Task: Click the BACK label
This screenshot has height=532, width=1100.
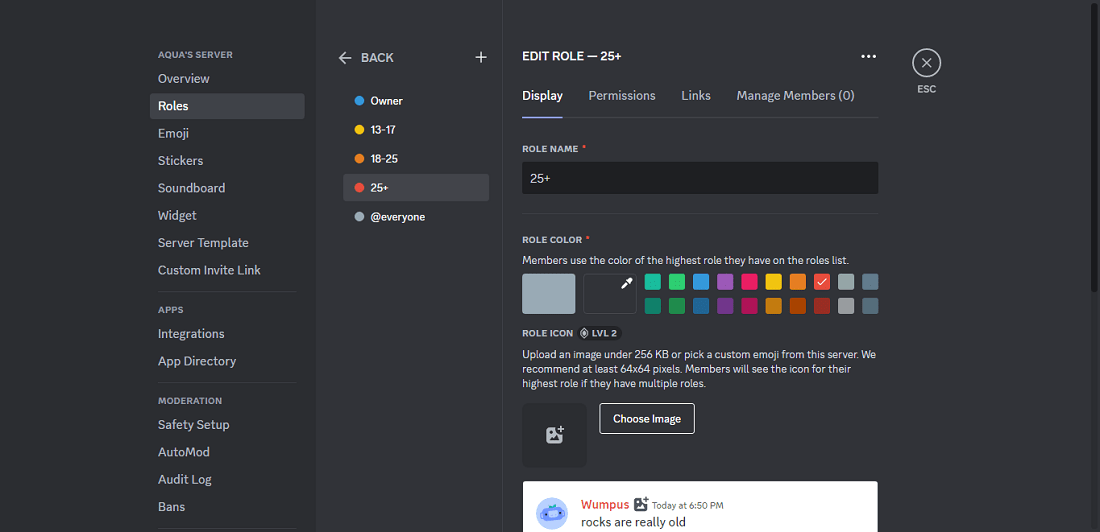Action: [377, 58]
